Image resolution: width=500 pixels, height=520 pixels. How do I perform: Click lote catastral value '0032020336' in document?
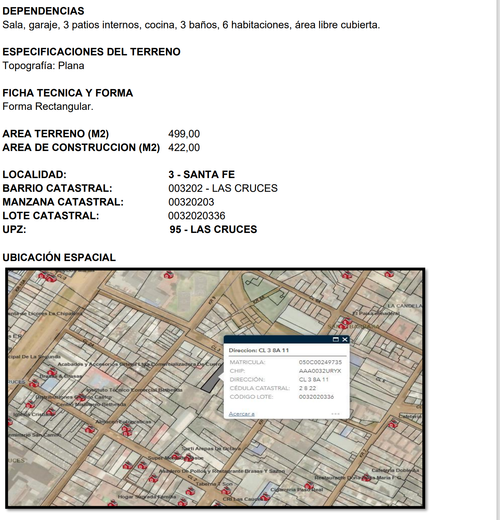click(x=197, y=216)
